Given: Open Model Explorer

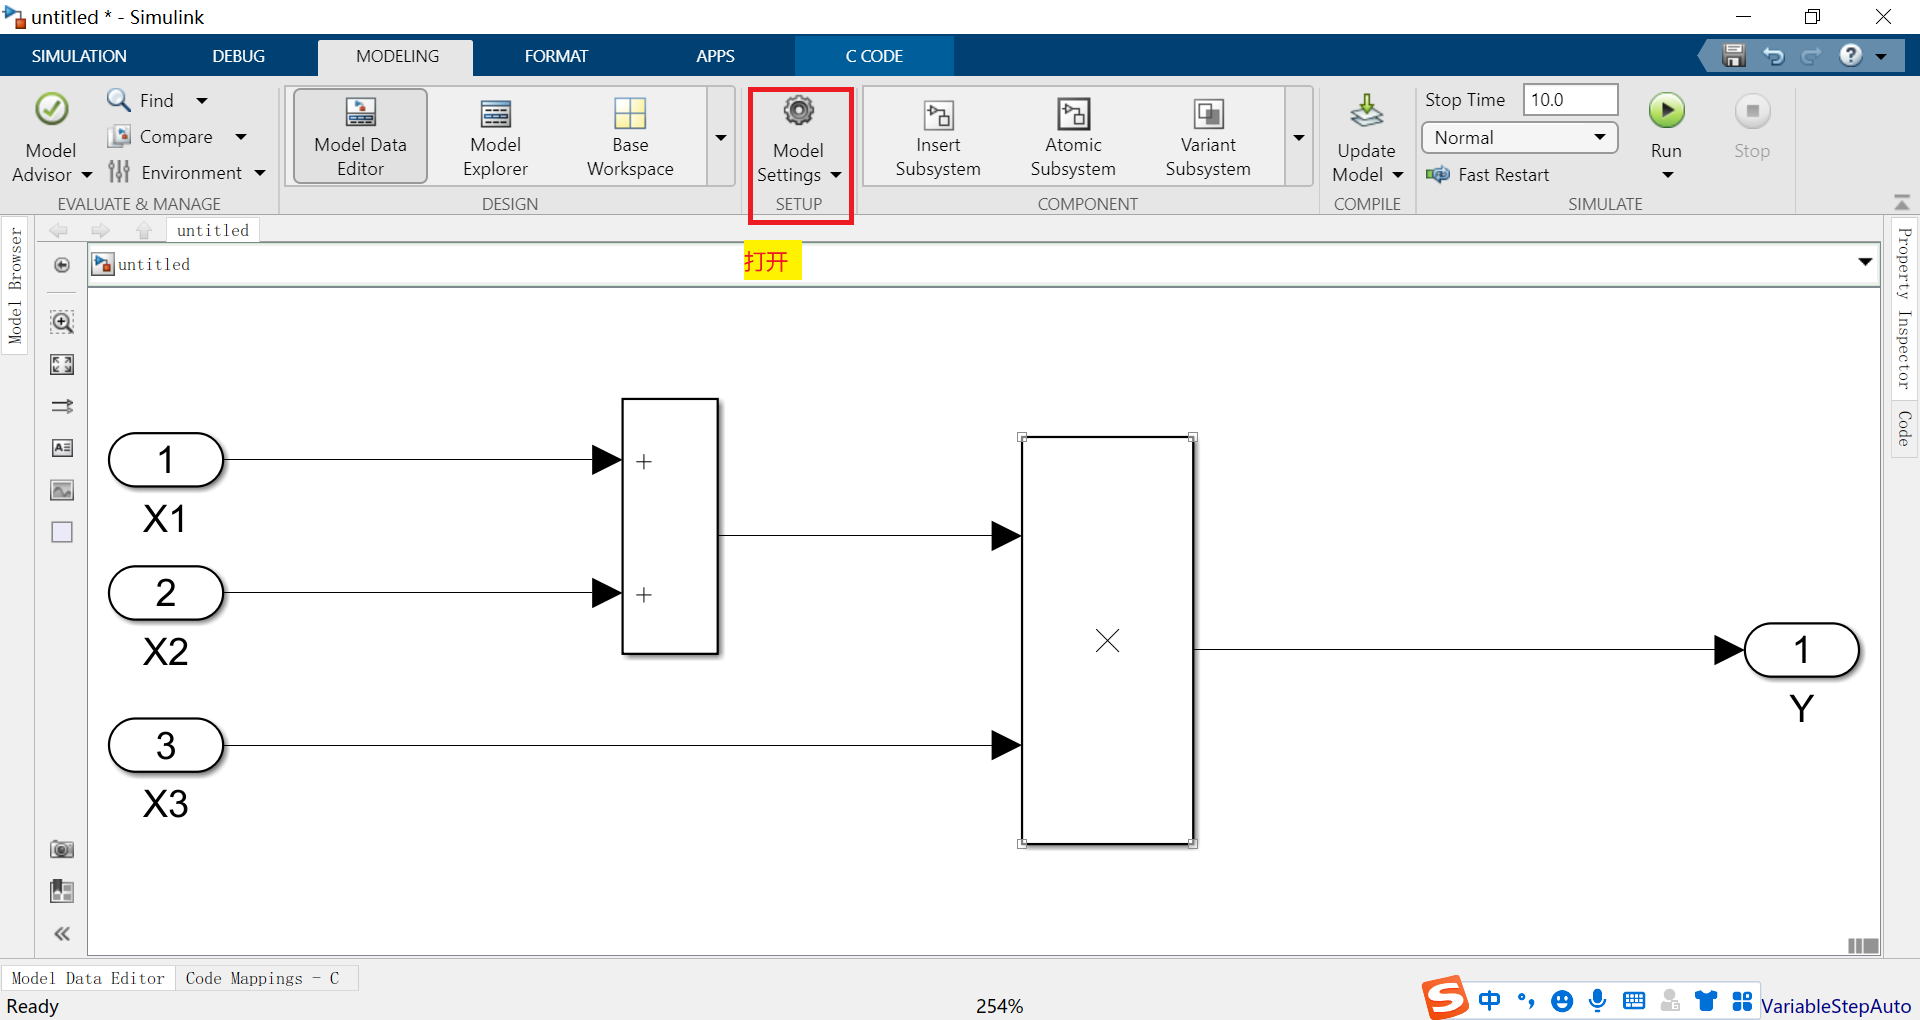Looking at the screenshot, I should (495, 137).
